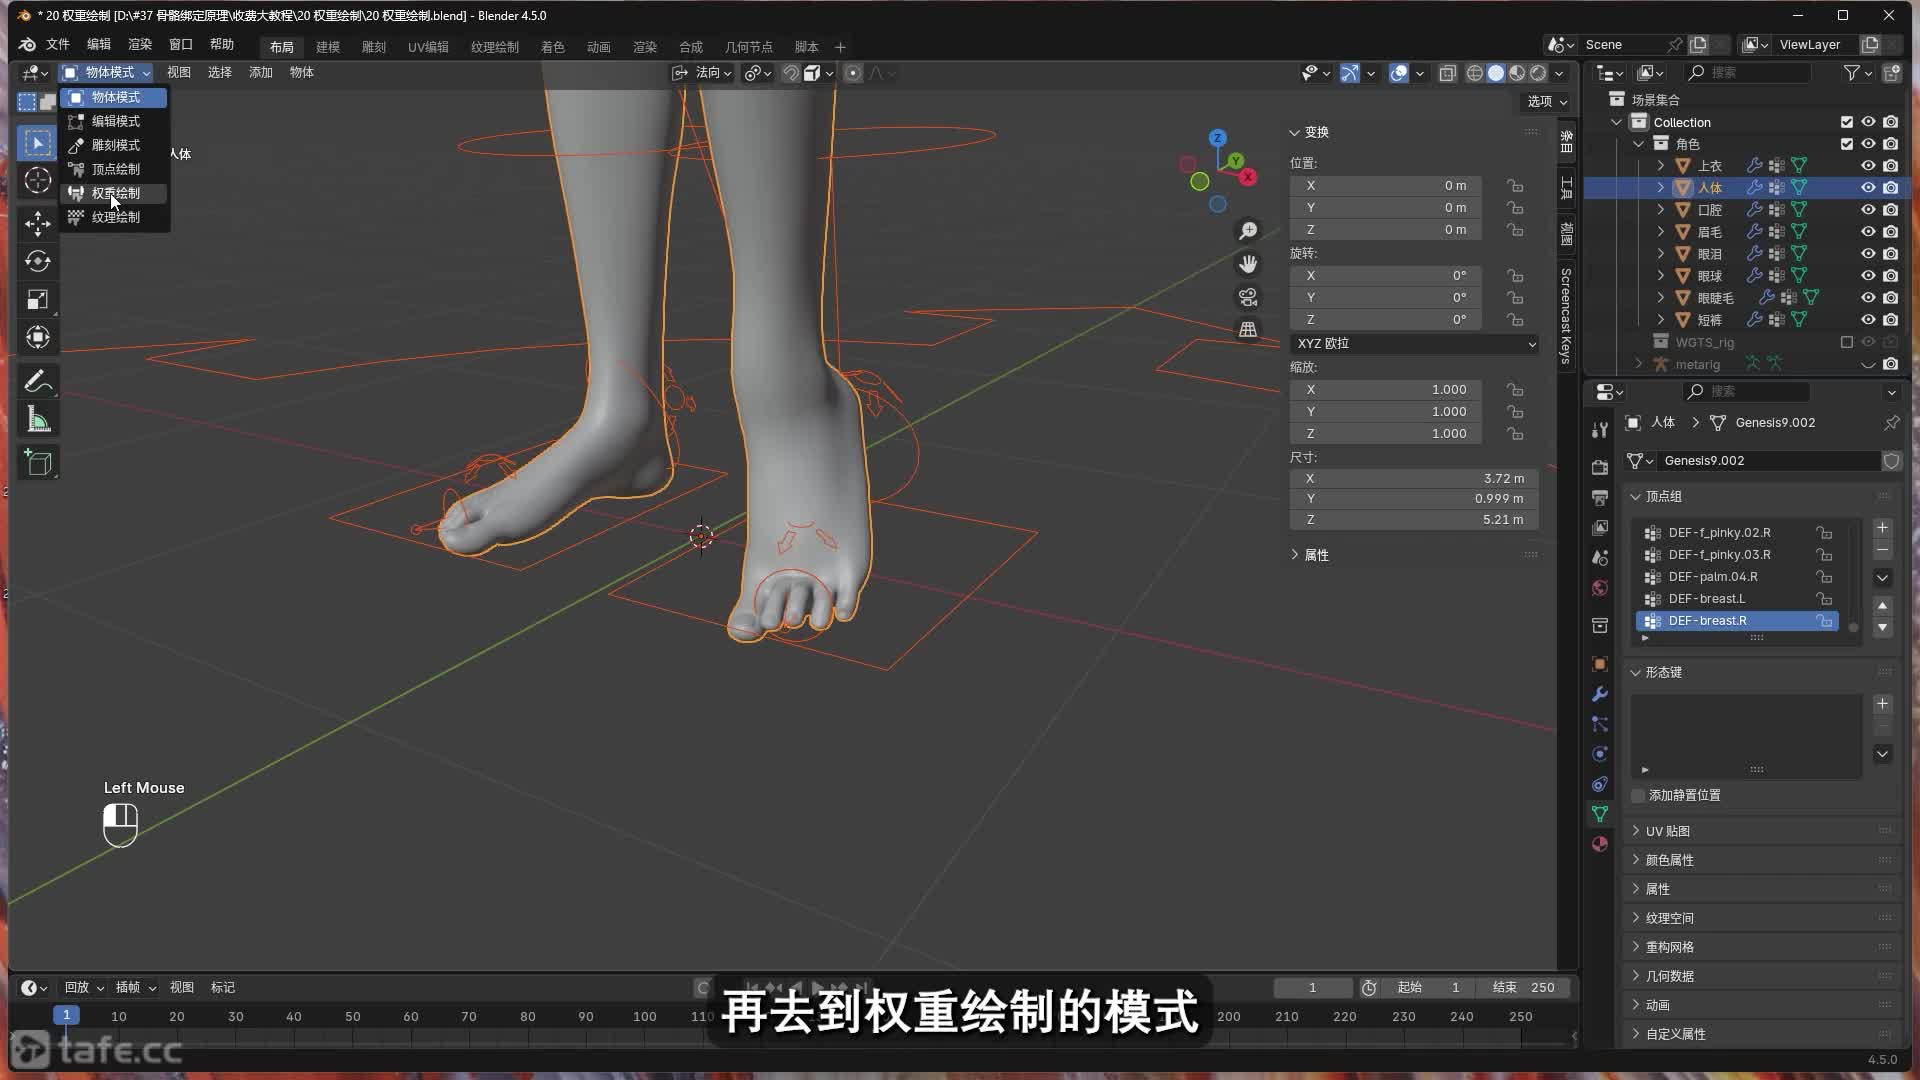1920x1080 pixels.
Task: Open the object mode dropdown
Action: 106,73
